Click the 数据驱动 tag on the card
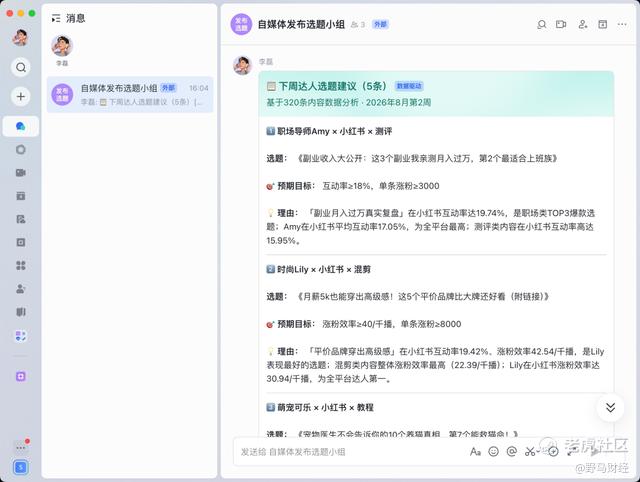This screenshot has width=640, height=482. click(409, 86)
